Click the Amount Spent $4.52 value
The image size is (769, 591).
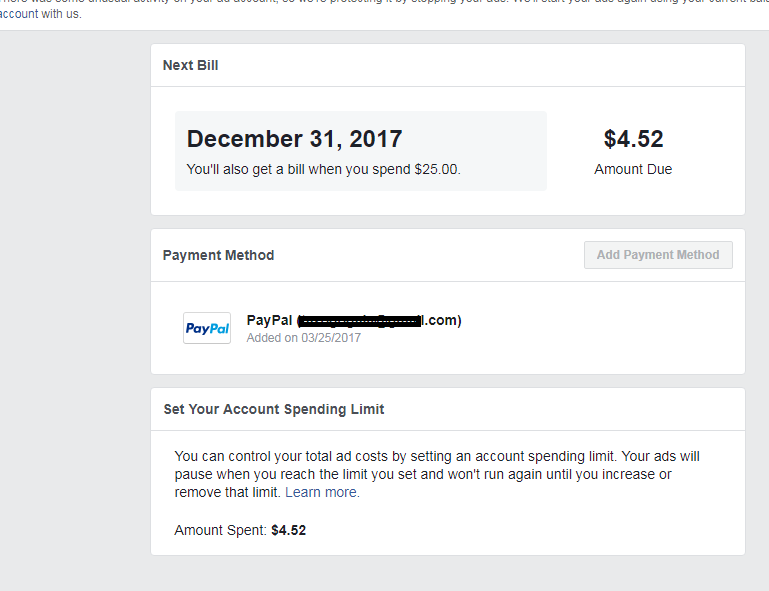[288, 530]
